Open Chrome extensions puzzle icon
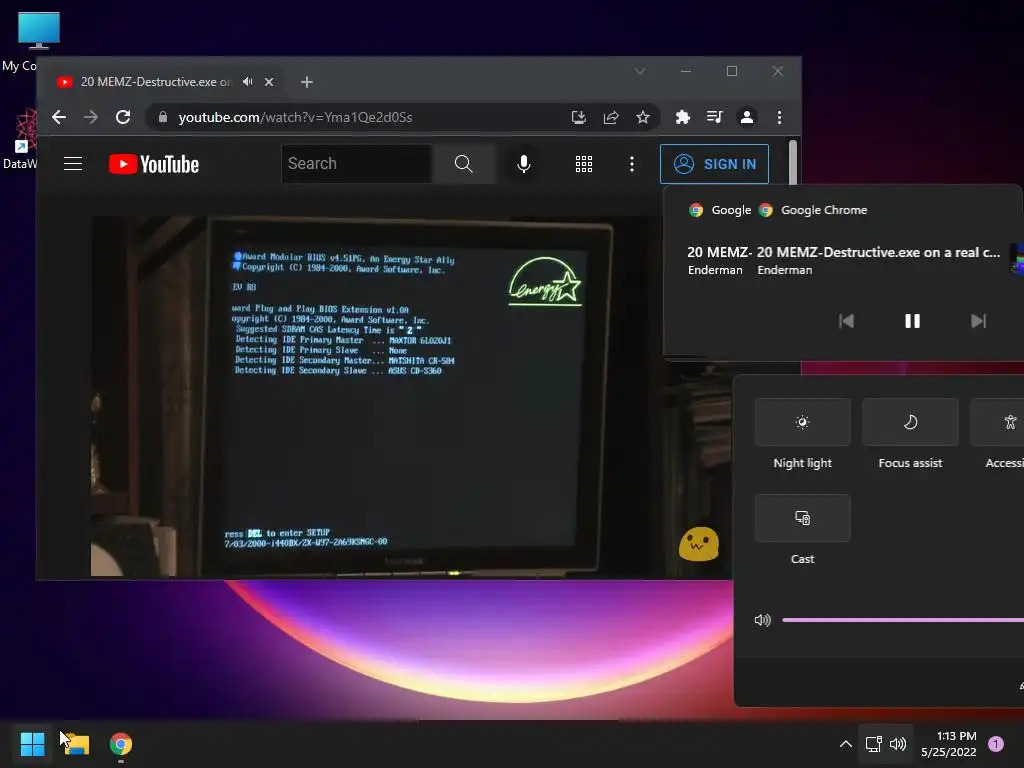 tap(682, 117)
